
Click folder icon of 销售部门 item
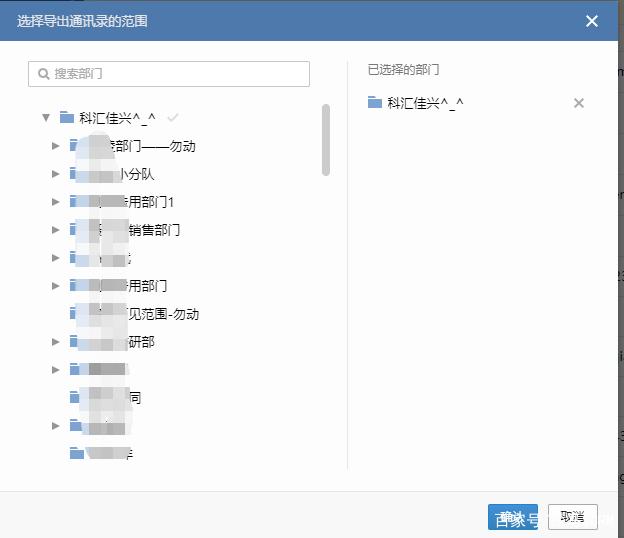point(74,230)
